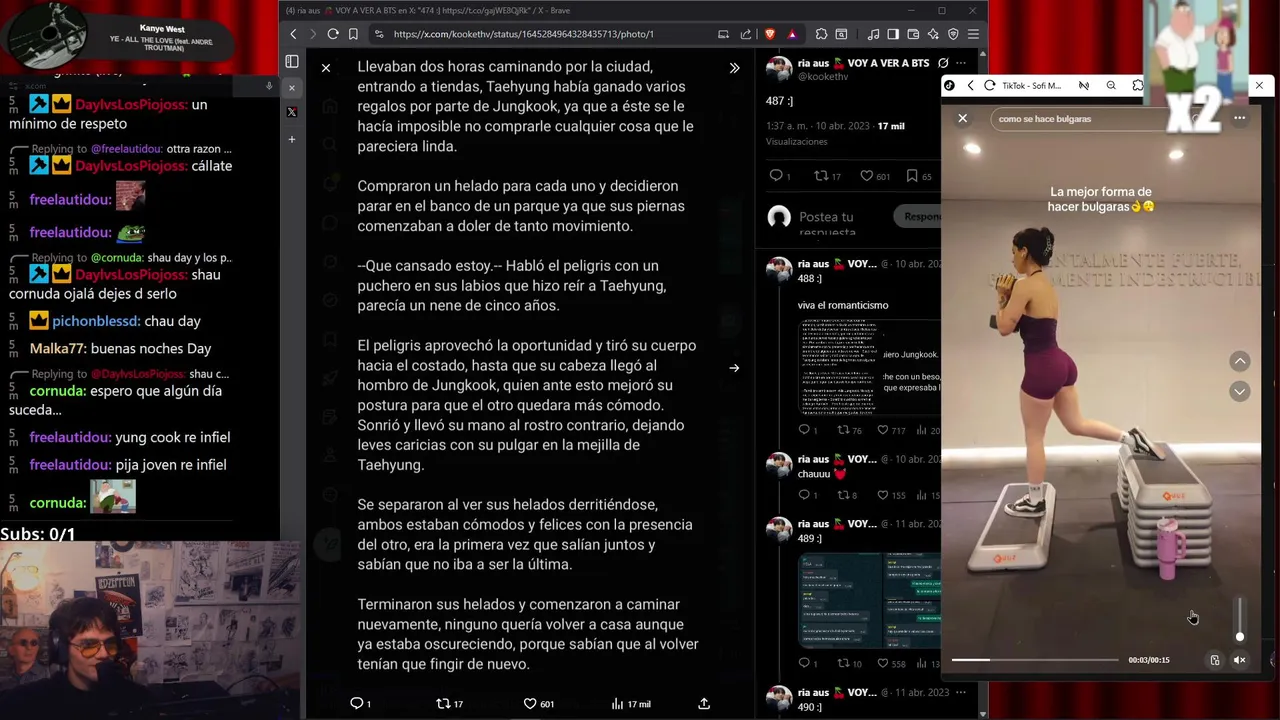This screenshot has width=1280, height=720.
Task: Go to next photo with arrow
Action: coord(734,368)
